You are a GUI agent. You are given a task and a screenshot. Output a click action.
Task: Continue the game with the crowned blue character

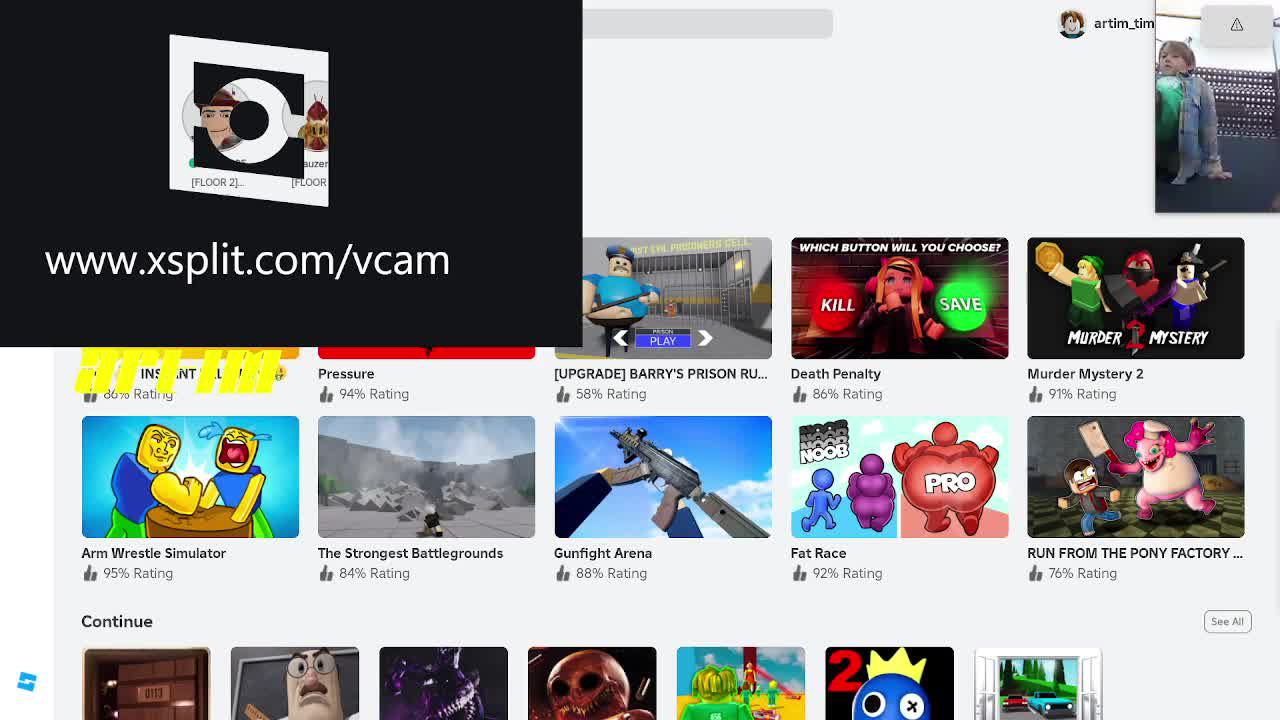click(889, 684)
